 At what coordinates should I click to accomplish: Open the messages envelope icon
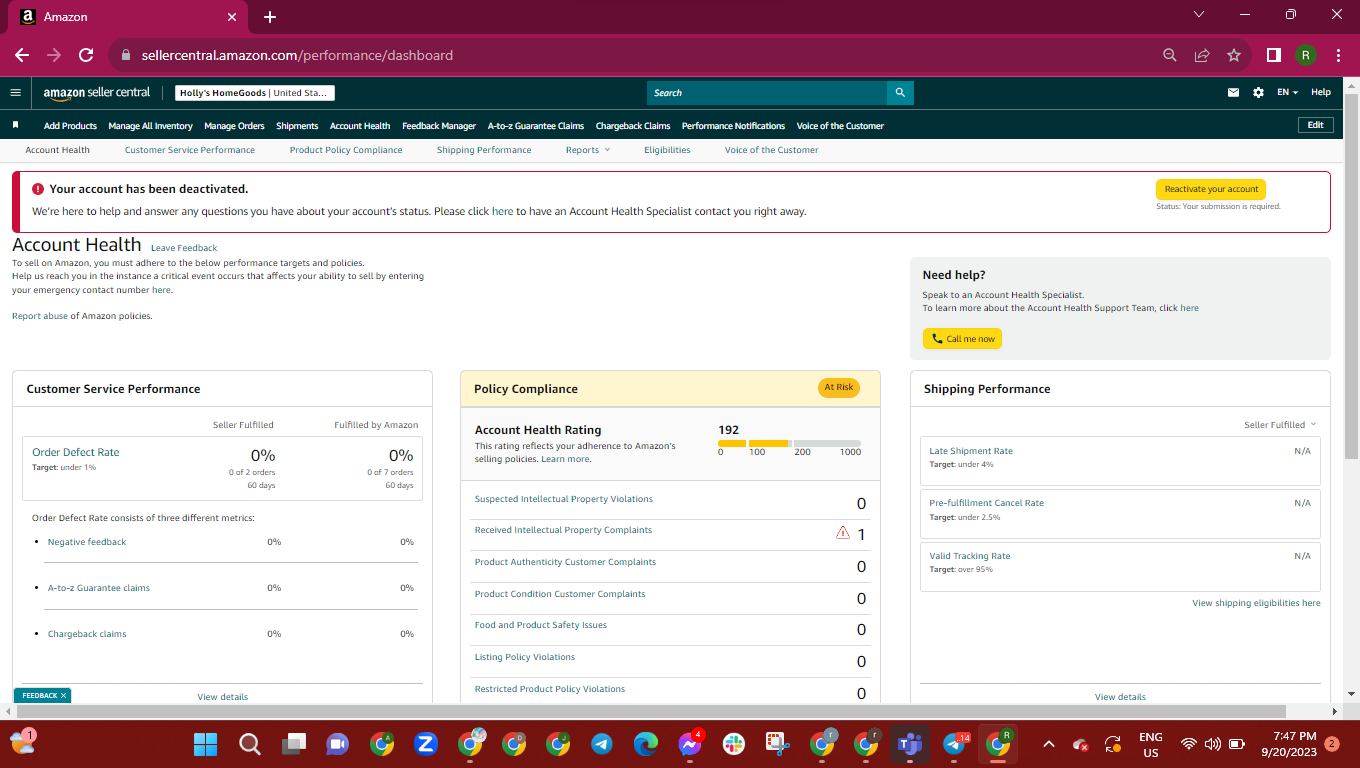pos(1233,93)
